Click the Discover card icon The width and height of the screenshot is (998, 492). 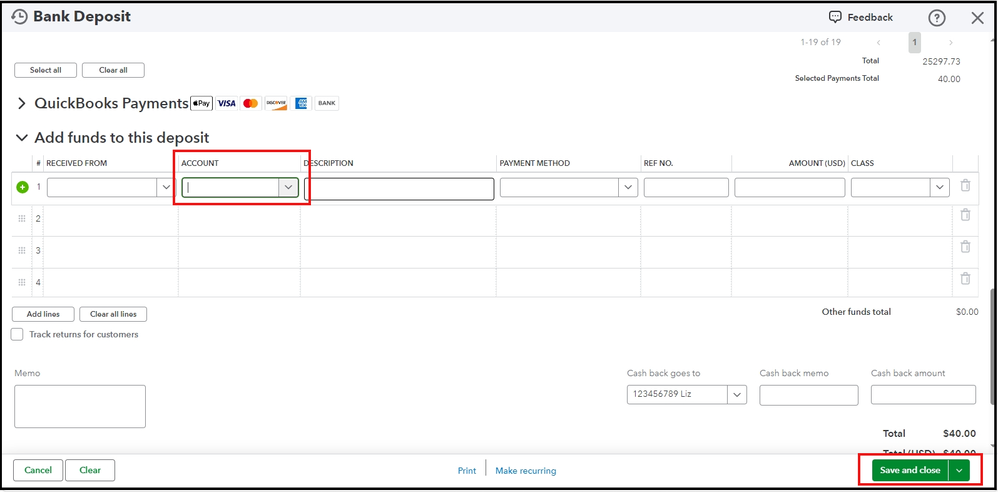pyautogui.click(x=276, y=103)
